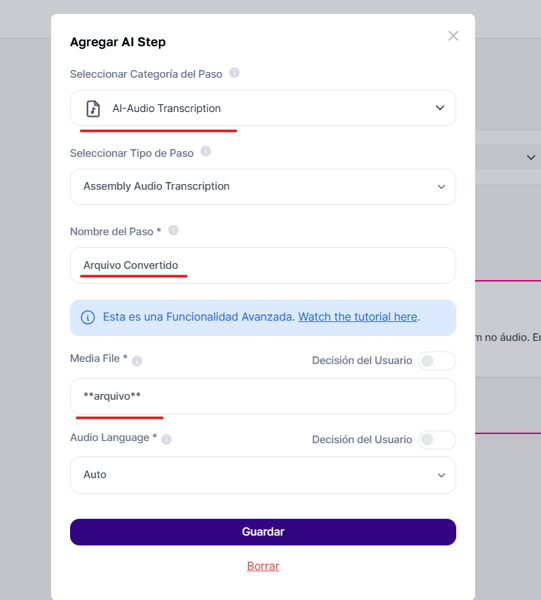Toggle Decisión del Usuario for Audio Language
This screenshot has height=600, width=541.
(x=437, y=440)
